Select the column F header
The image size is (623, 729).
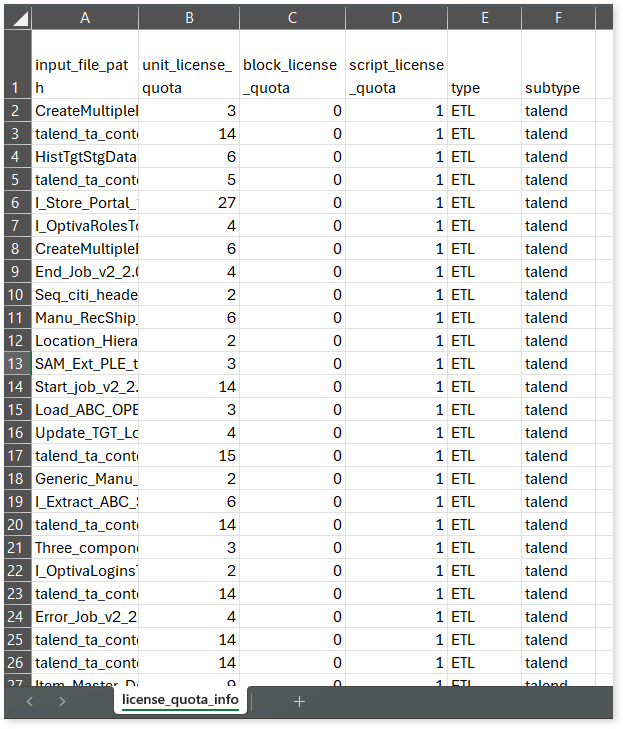pyautogui.click(x=558, y=18)
